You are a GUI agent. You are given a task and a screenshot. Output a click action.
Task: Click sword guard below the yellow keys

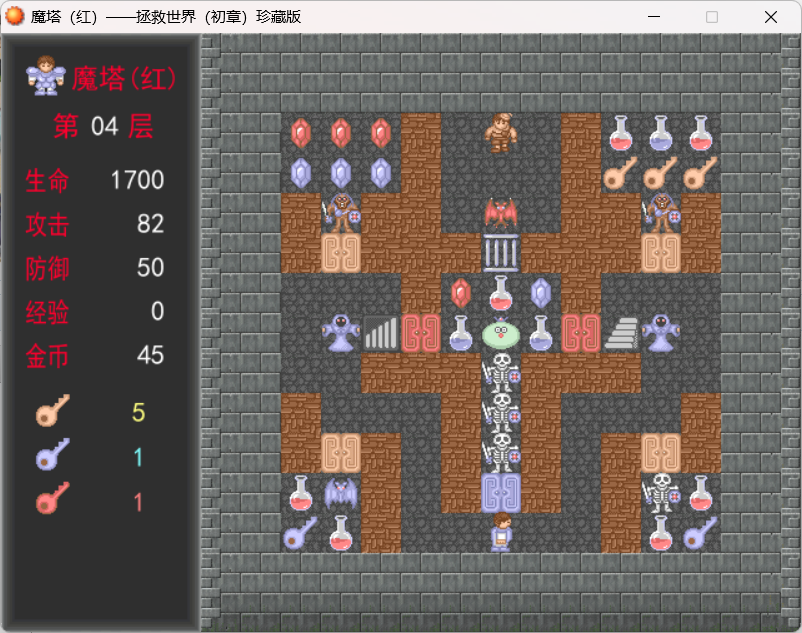click(x=660, y=213)
